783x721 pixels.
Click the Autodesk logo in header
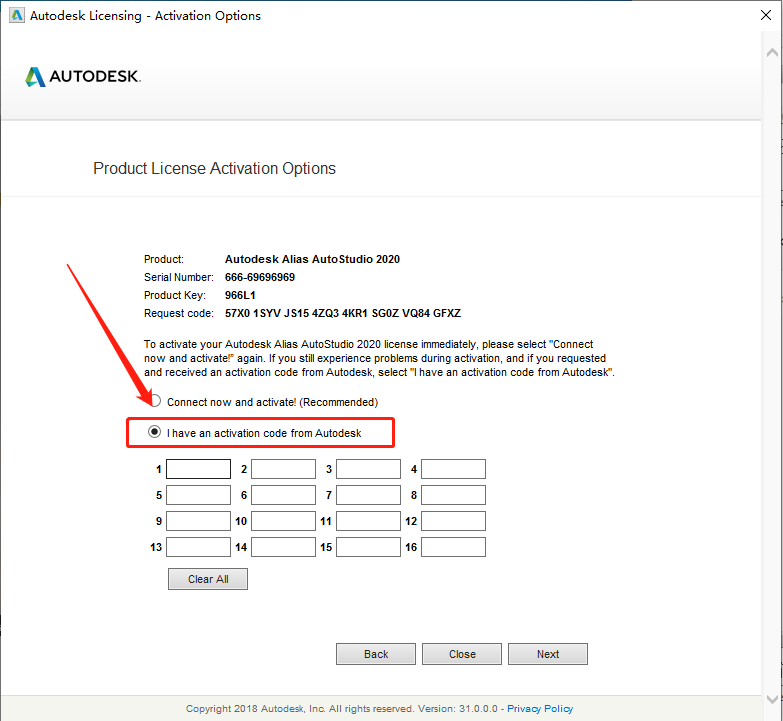click(x=83, y=76)
